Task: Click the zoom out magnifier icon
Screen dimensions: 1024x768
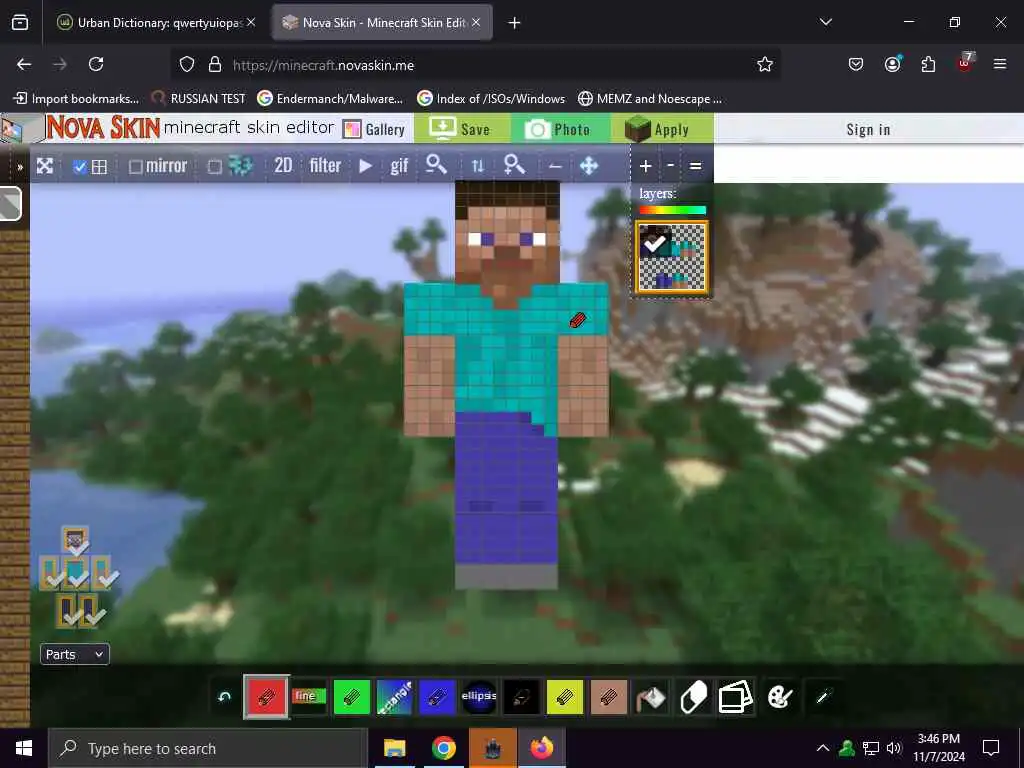Action: pos(436,165)
